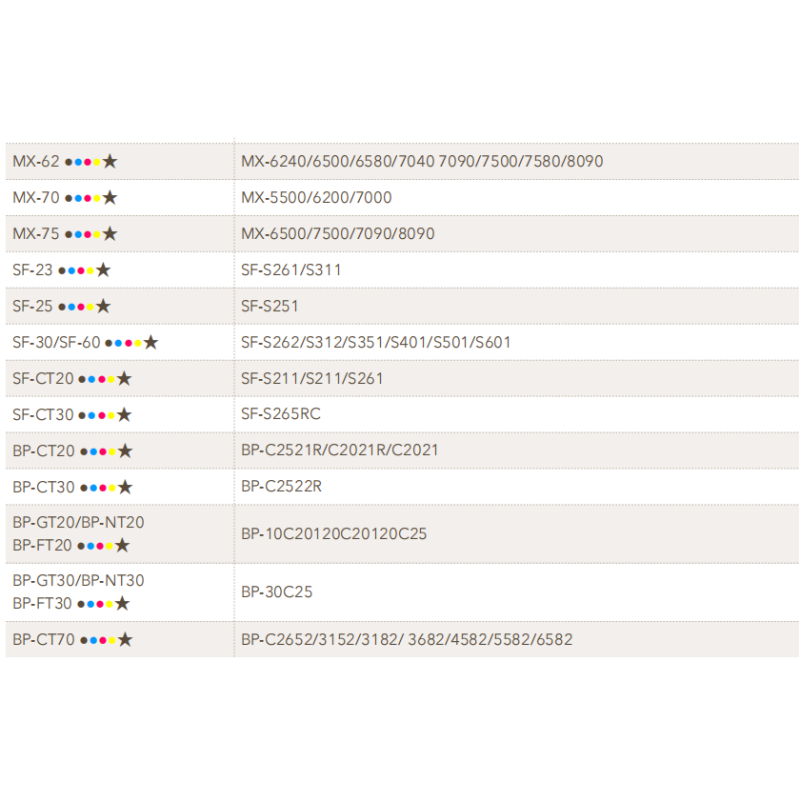This screenshot has width=800, height=800.
Task: Click the star after SF-30/SF-60
Action: tap(150, 342)
